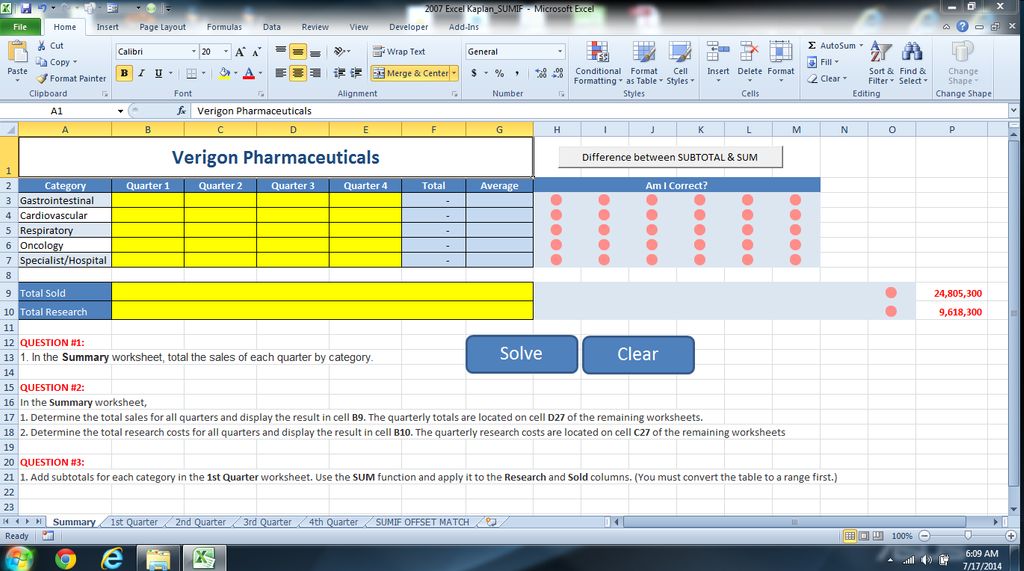Toggle Align Text Left
The image size is (1024, 571).
click(281, 73)
